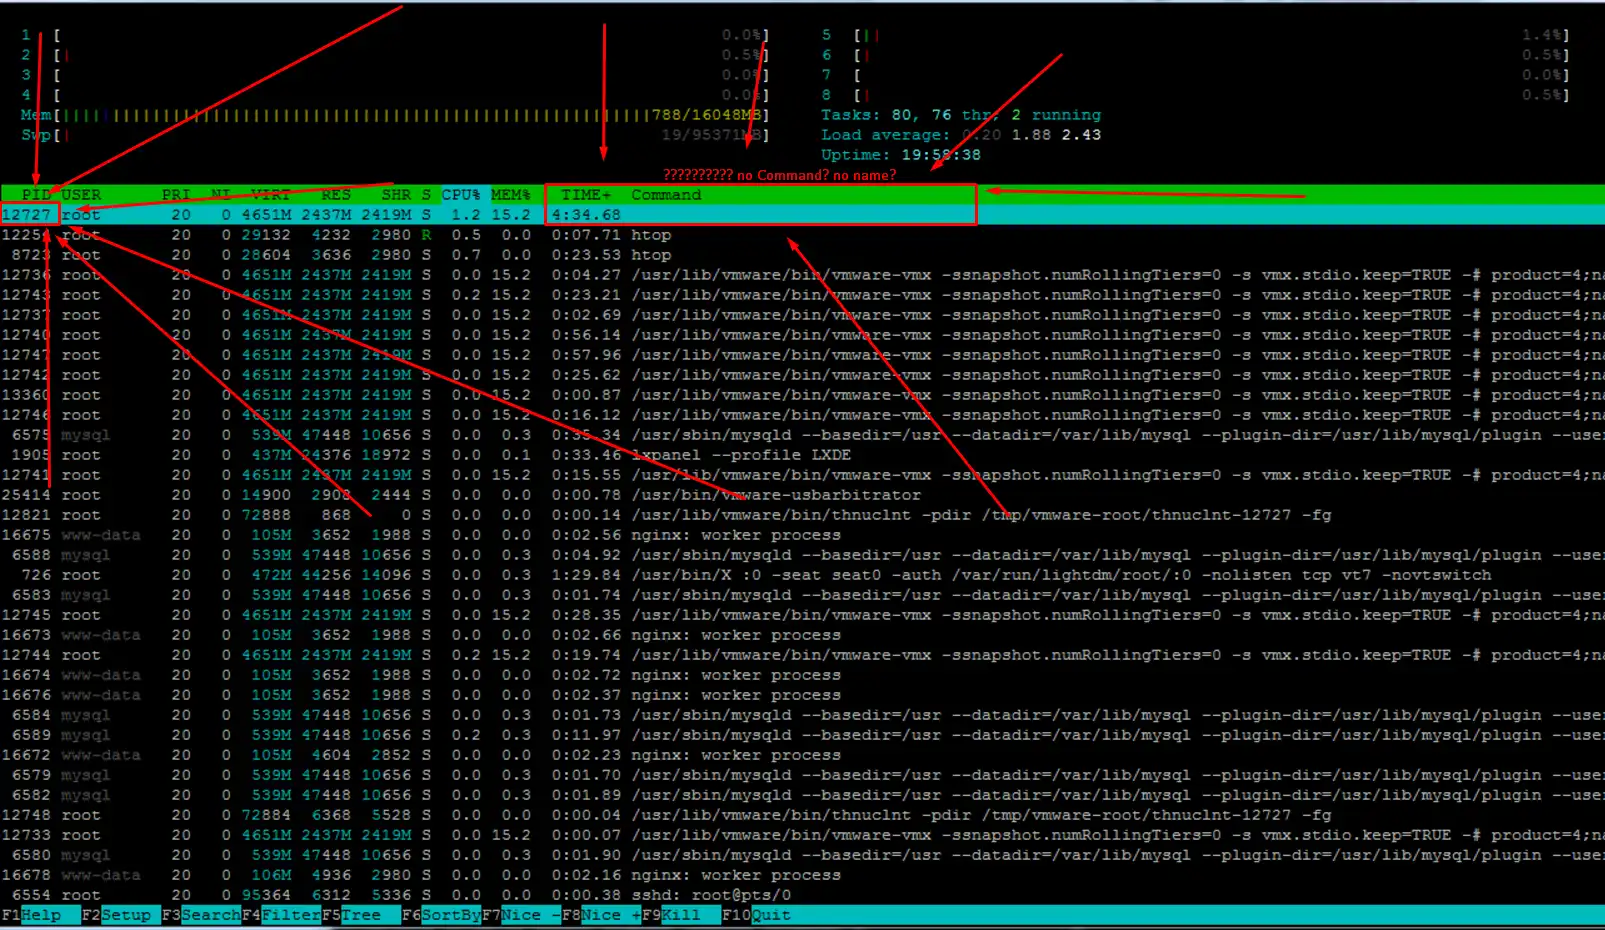Click the CPU 5 usage meter
Viewport: 1605px width, 930px height.
coord(1196,35)
